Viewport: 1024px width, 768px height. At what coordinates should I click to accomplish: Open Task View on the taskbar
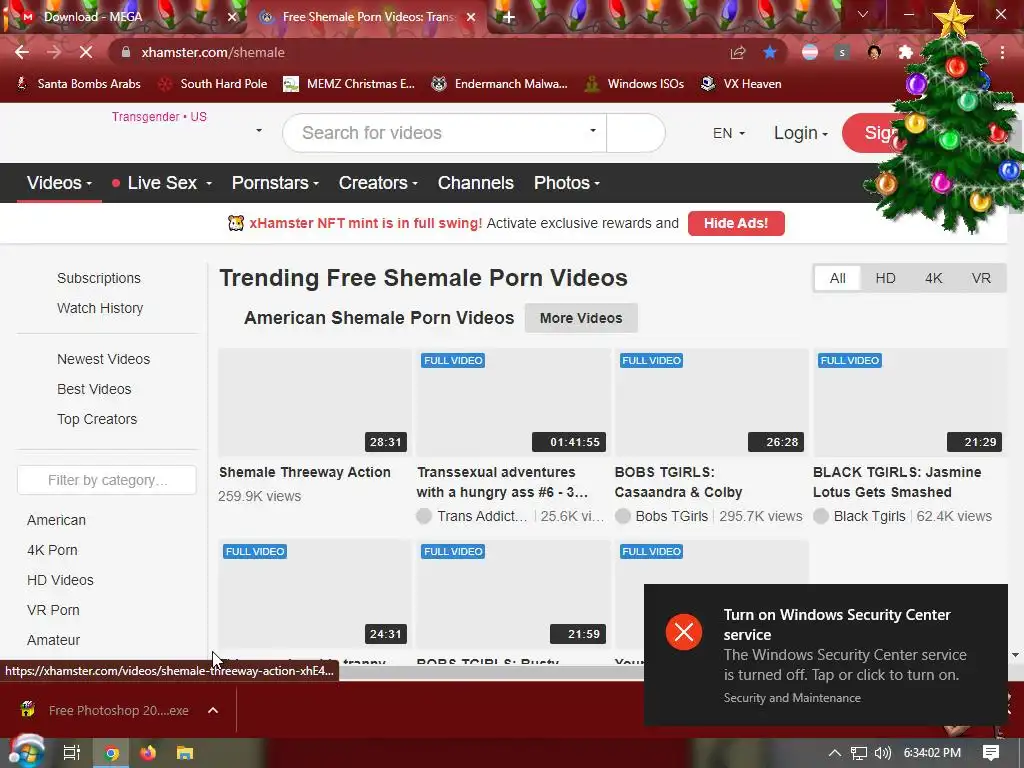click(71, 753)
